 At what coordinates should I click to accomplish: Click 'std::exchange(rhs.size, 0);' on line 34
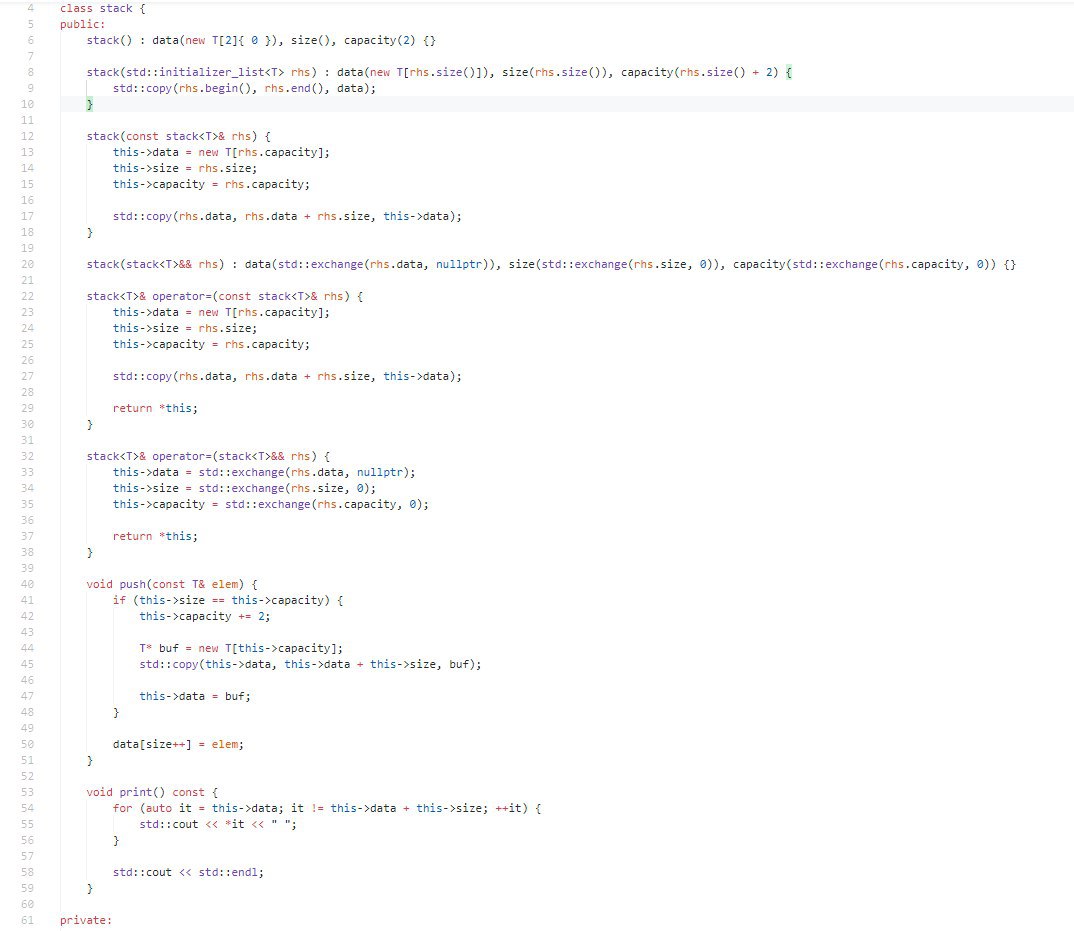click(x=287, y=488)
